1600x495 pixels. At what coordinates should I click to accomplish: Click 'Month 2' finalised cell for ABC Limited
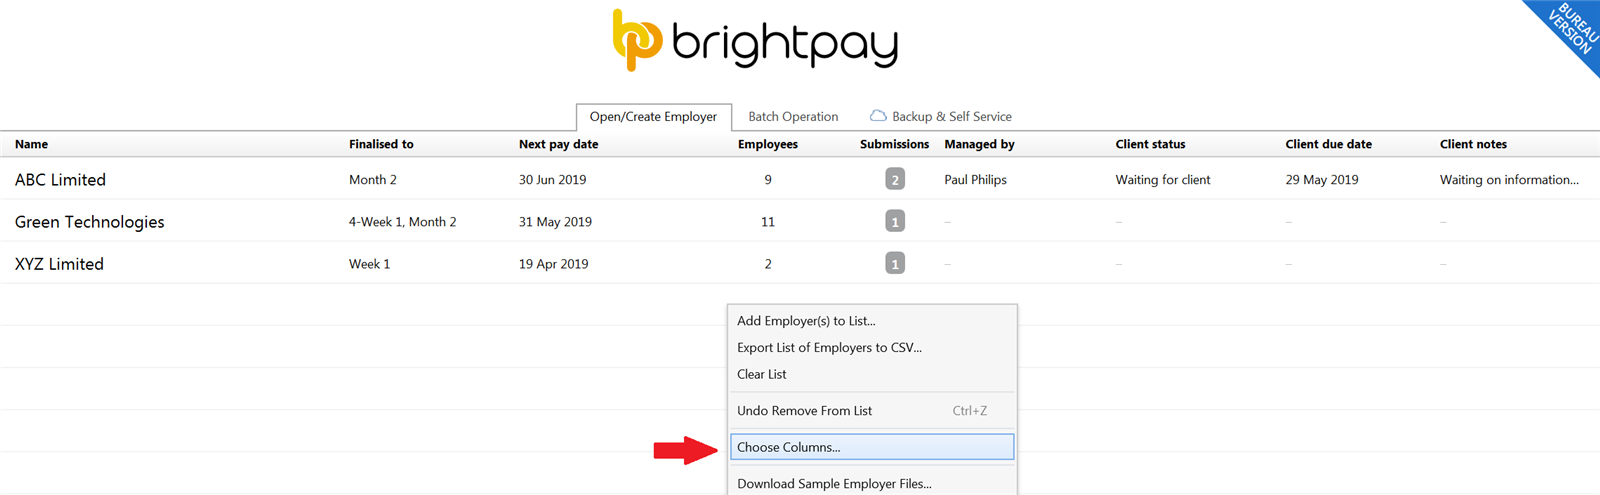click(x=372, y=180)
